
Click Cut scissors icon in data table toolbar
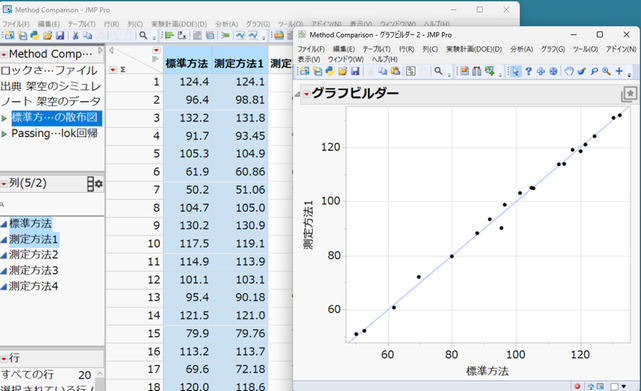point(75,36)
